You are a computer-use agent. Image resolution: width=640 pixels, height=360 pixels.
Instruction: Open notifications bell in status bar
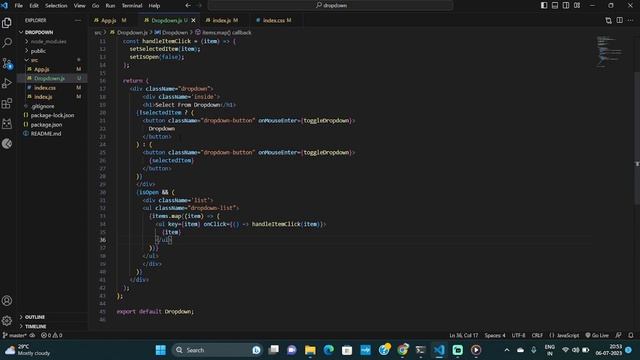coord(631,336)
